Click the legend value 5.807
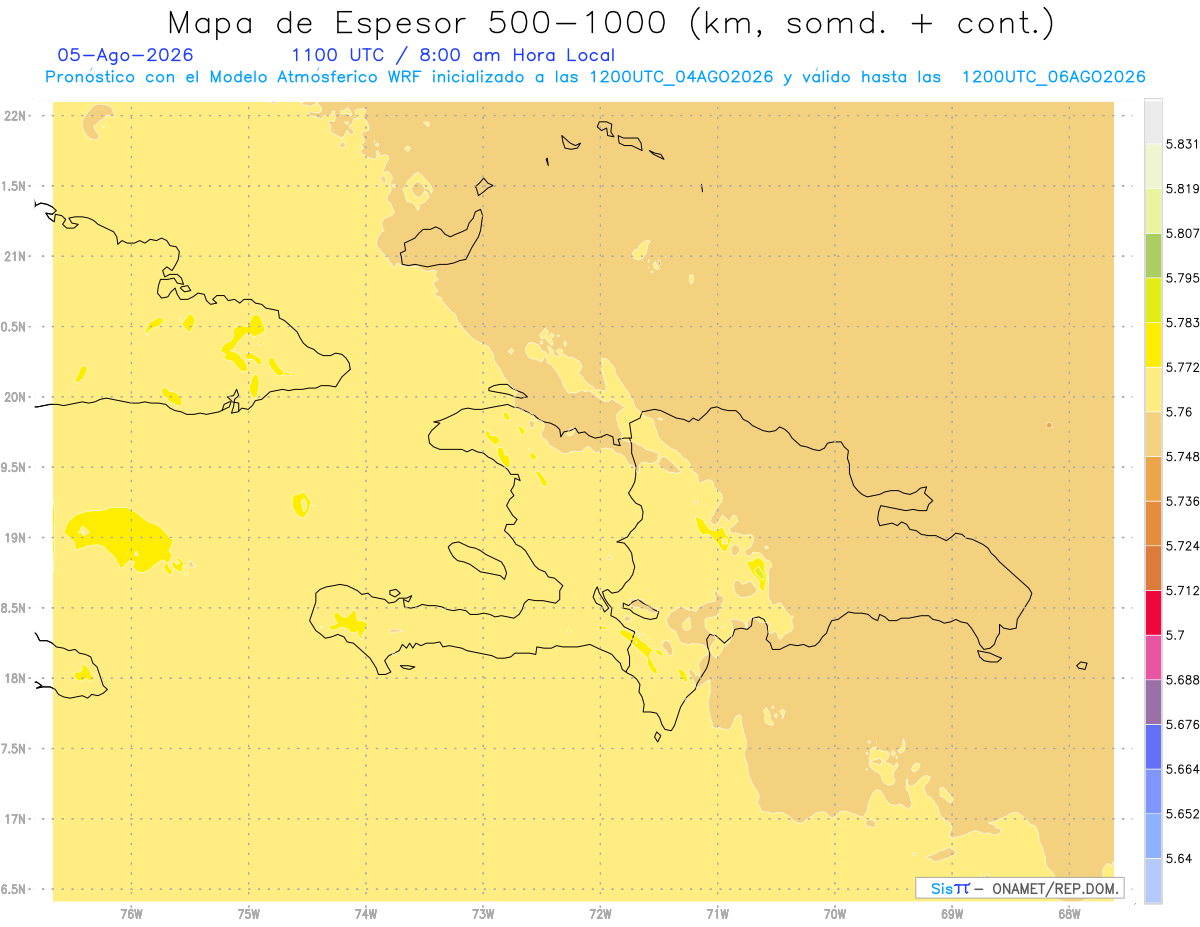 1183,233
